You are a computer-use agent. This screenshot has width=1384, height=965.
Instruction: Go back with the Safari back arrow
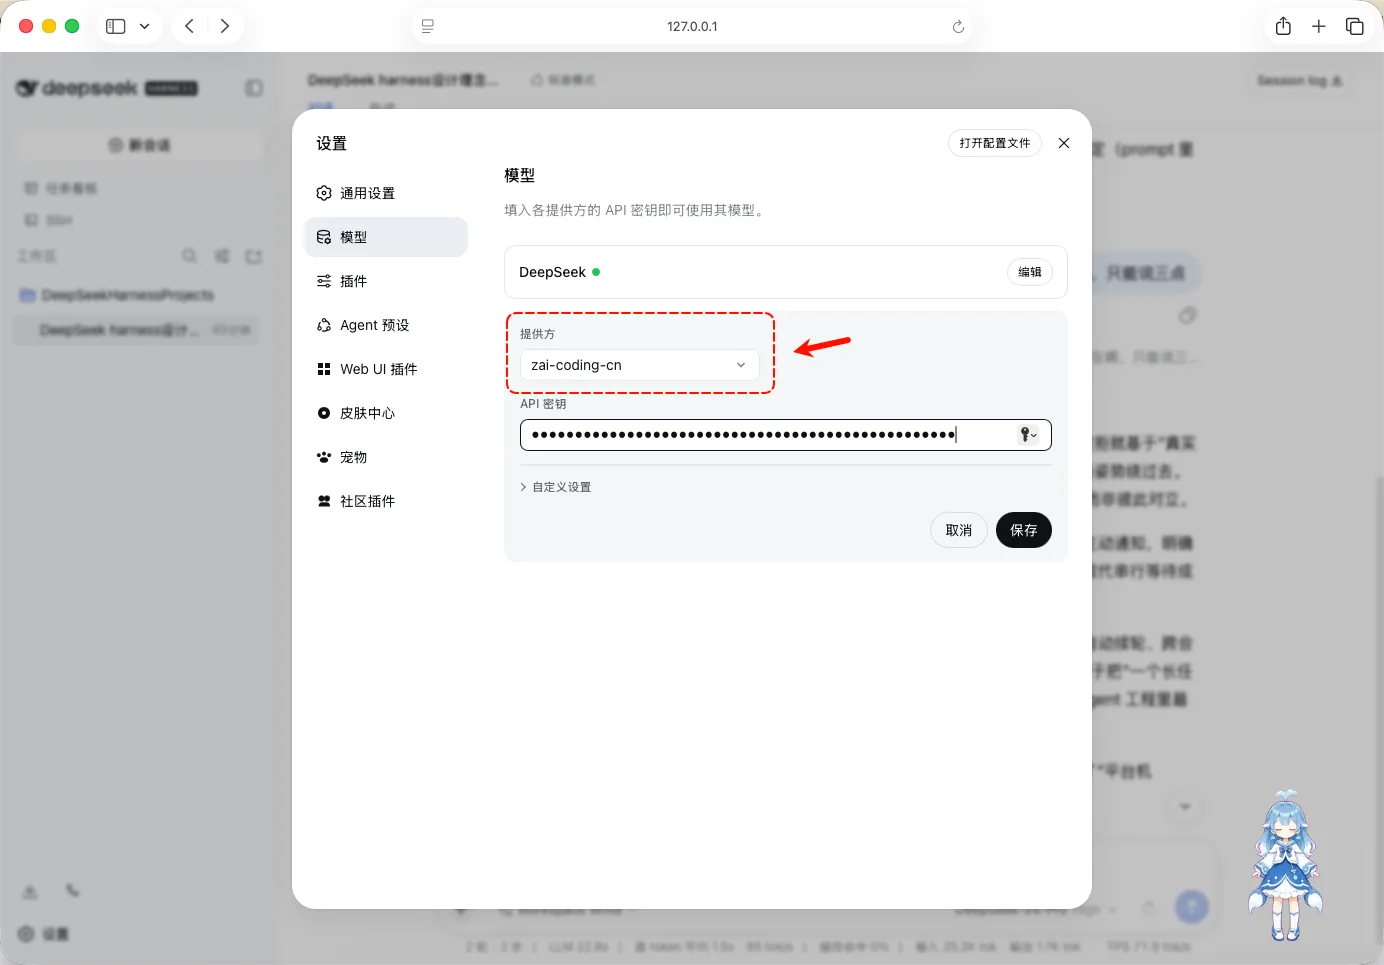[x=189, y=26]
